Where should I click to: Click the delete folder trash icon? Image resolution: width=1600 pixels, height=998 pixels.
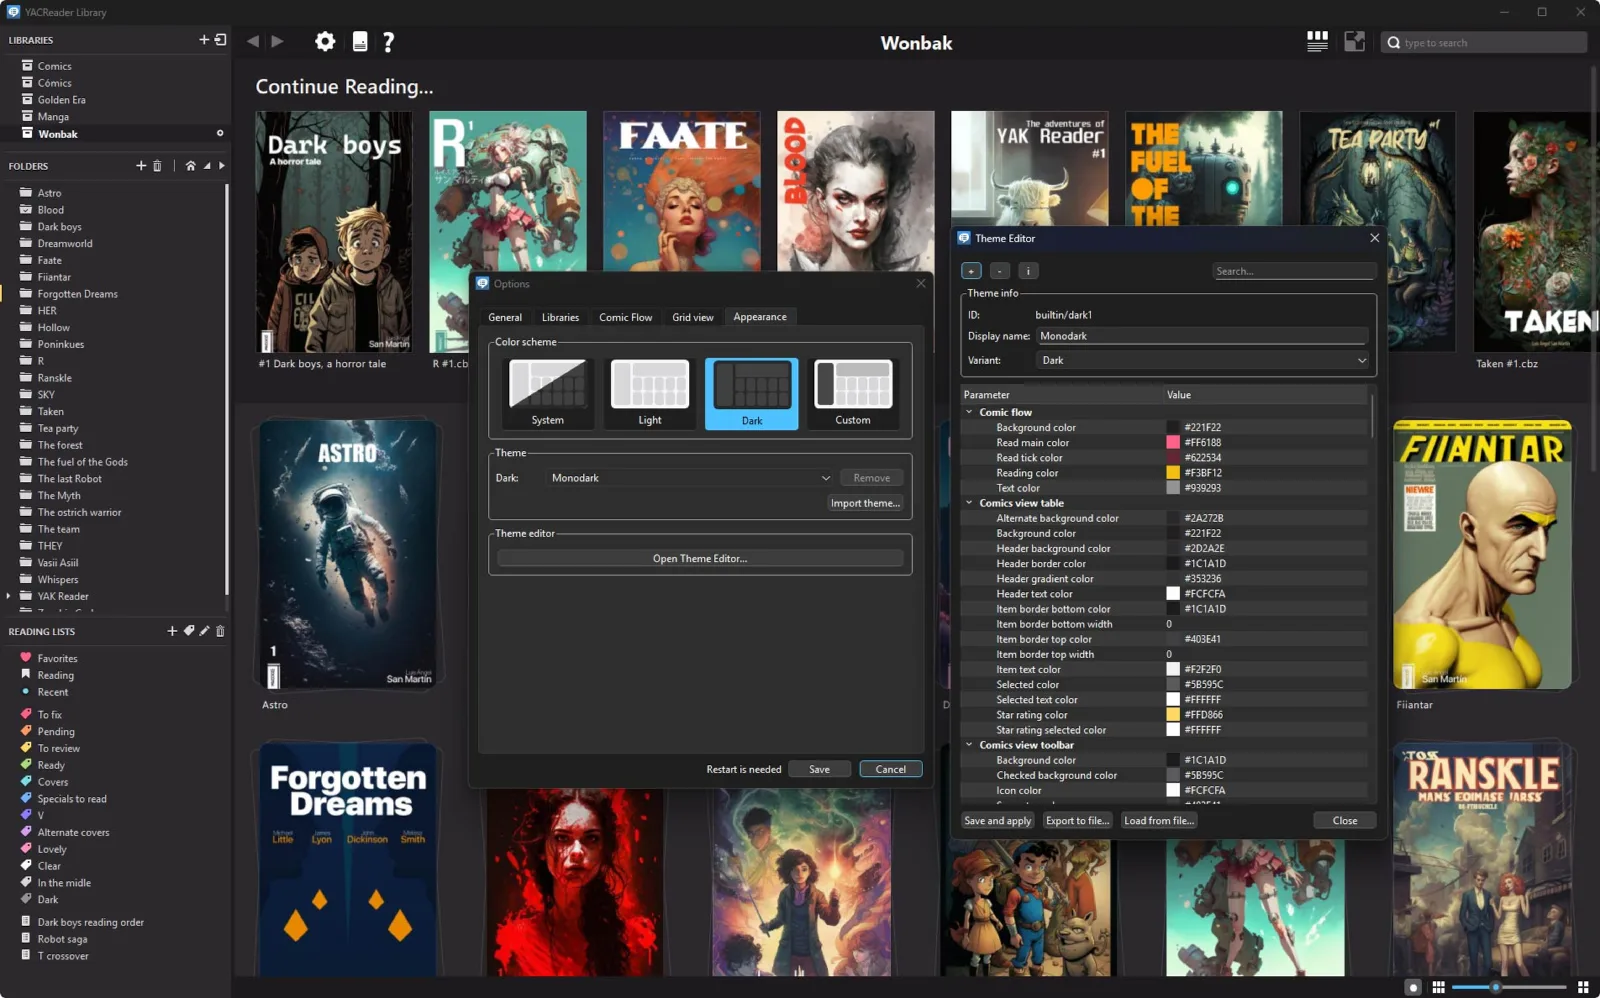157,166
